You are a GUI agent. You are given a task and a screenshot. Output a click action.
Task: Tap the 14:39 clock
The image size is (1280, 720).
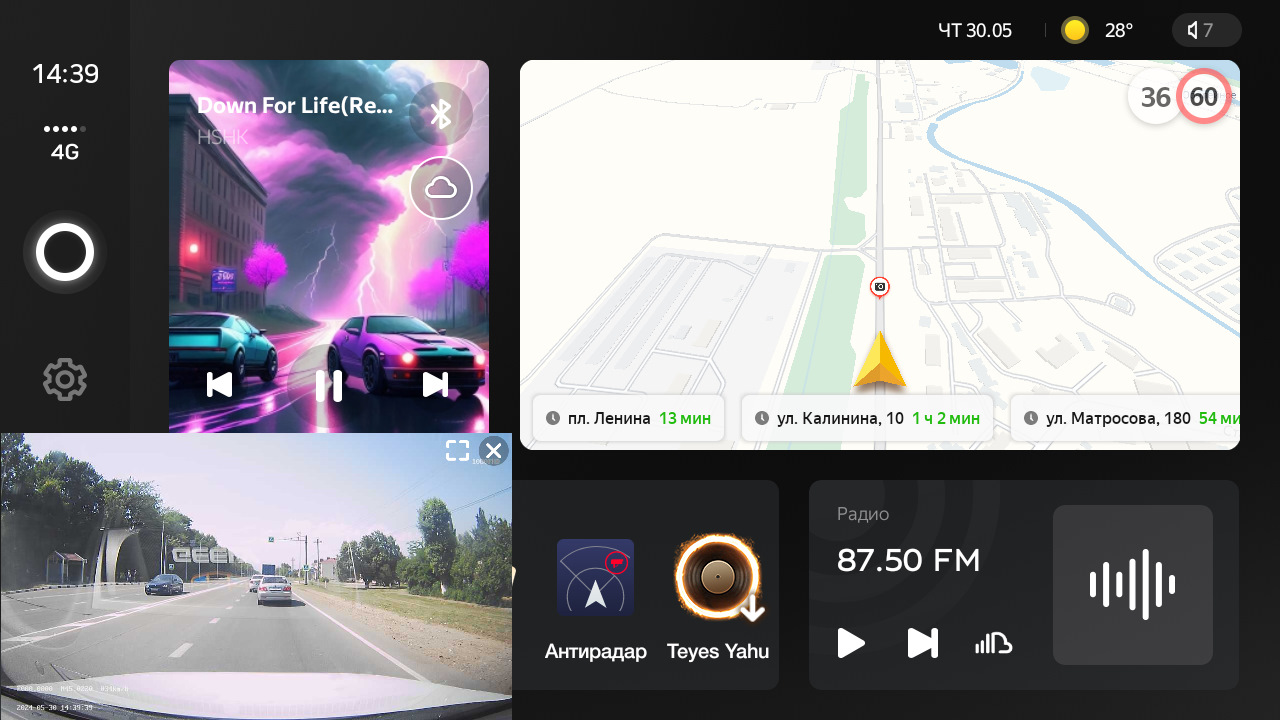(x=65, y=74)
